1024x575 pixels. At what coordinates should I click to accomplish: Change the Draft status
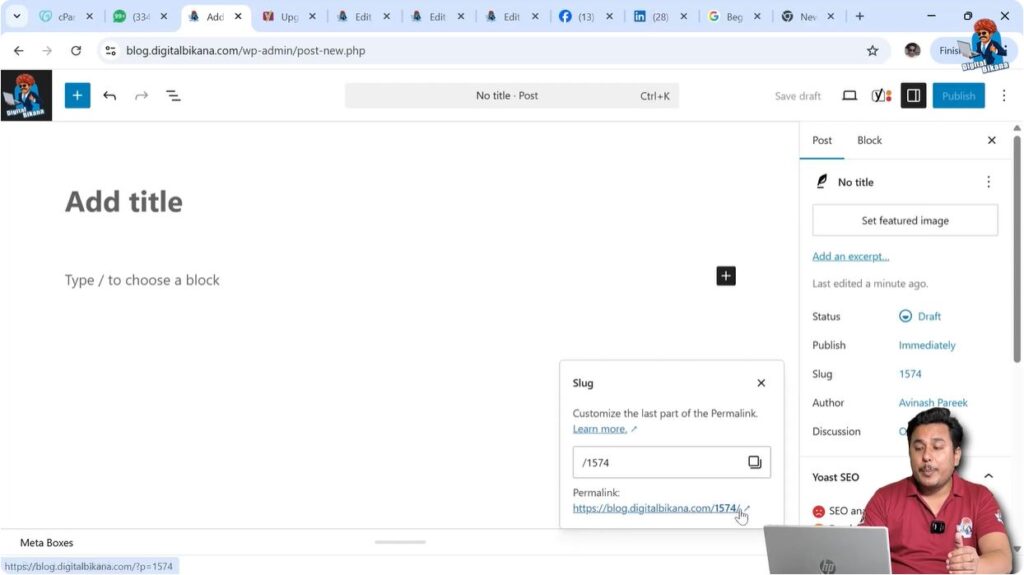click(x=920, y=316)
